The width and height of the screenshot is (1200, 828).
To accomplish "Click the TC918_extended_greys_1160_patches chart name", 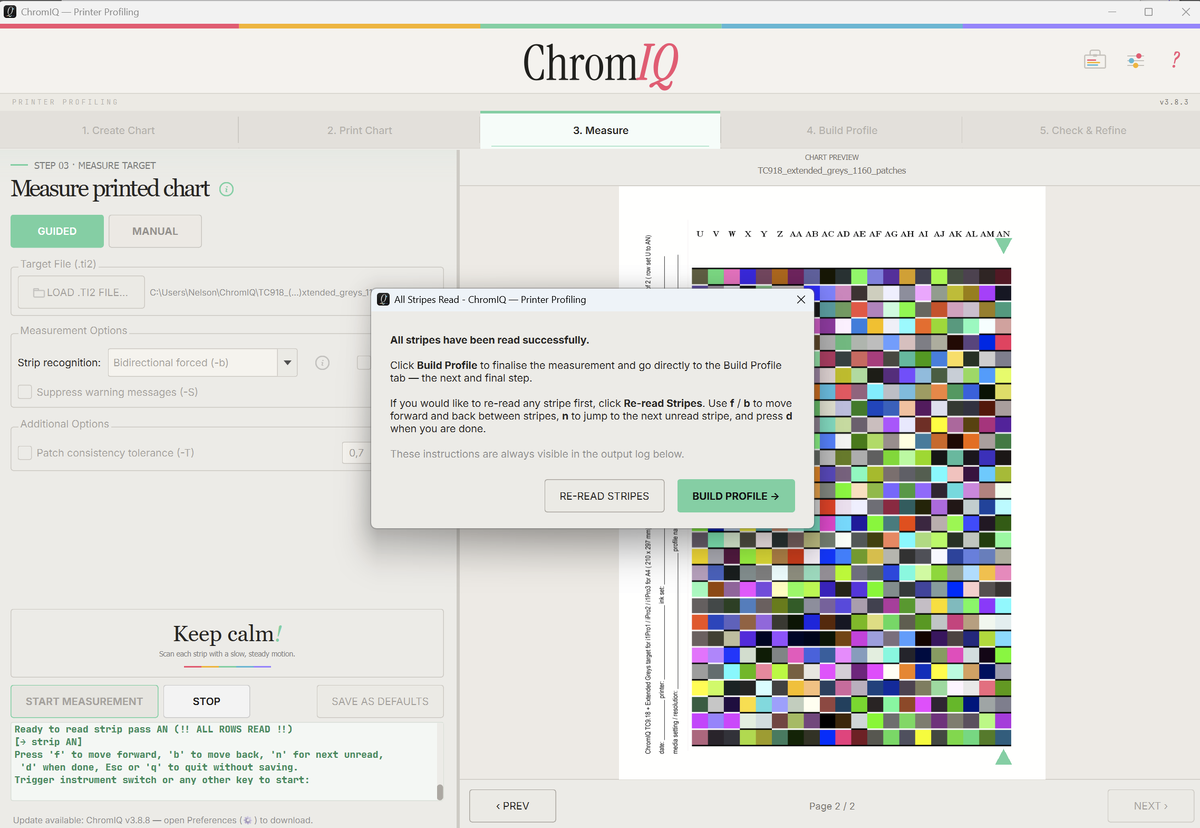I will click(832, 171).
